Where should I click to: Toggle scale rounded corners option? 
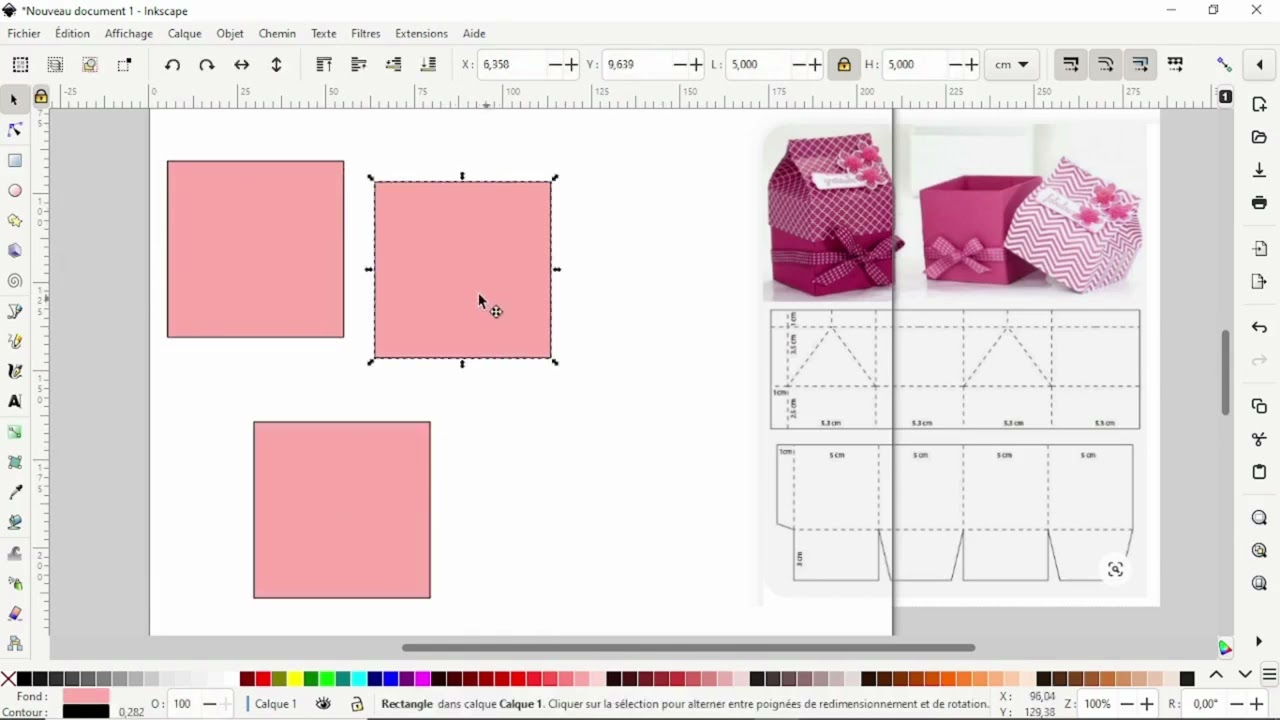pos(1105,64)
